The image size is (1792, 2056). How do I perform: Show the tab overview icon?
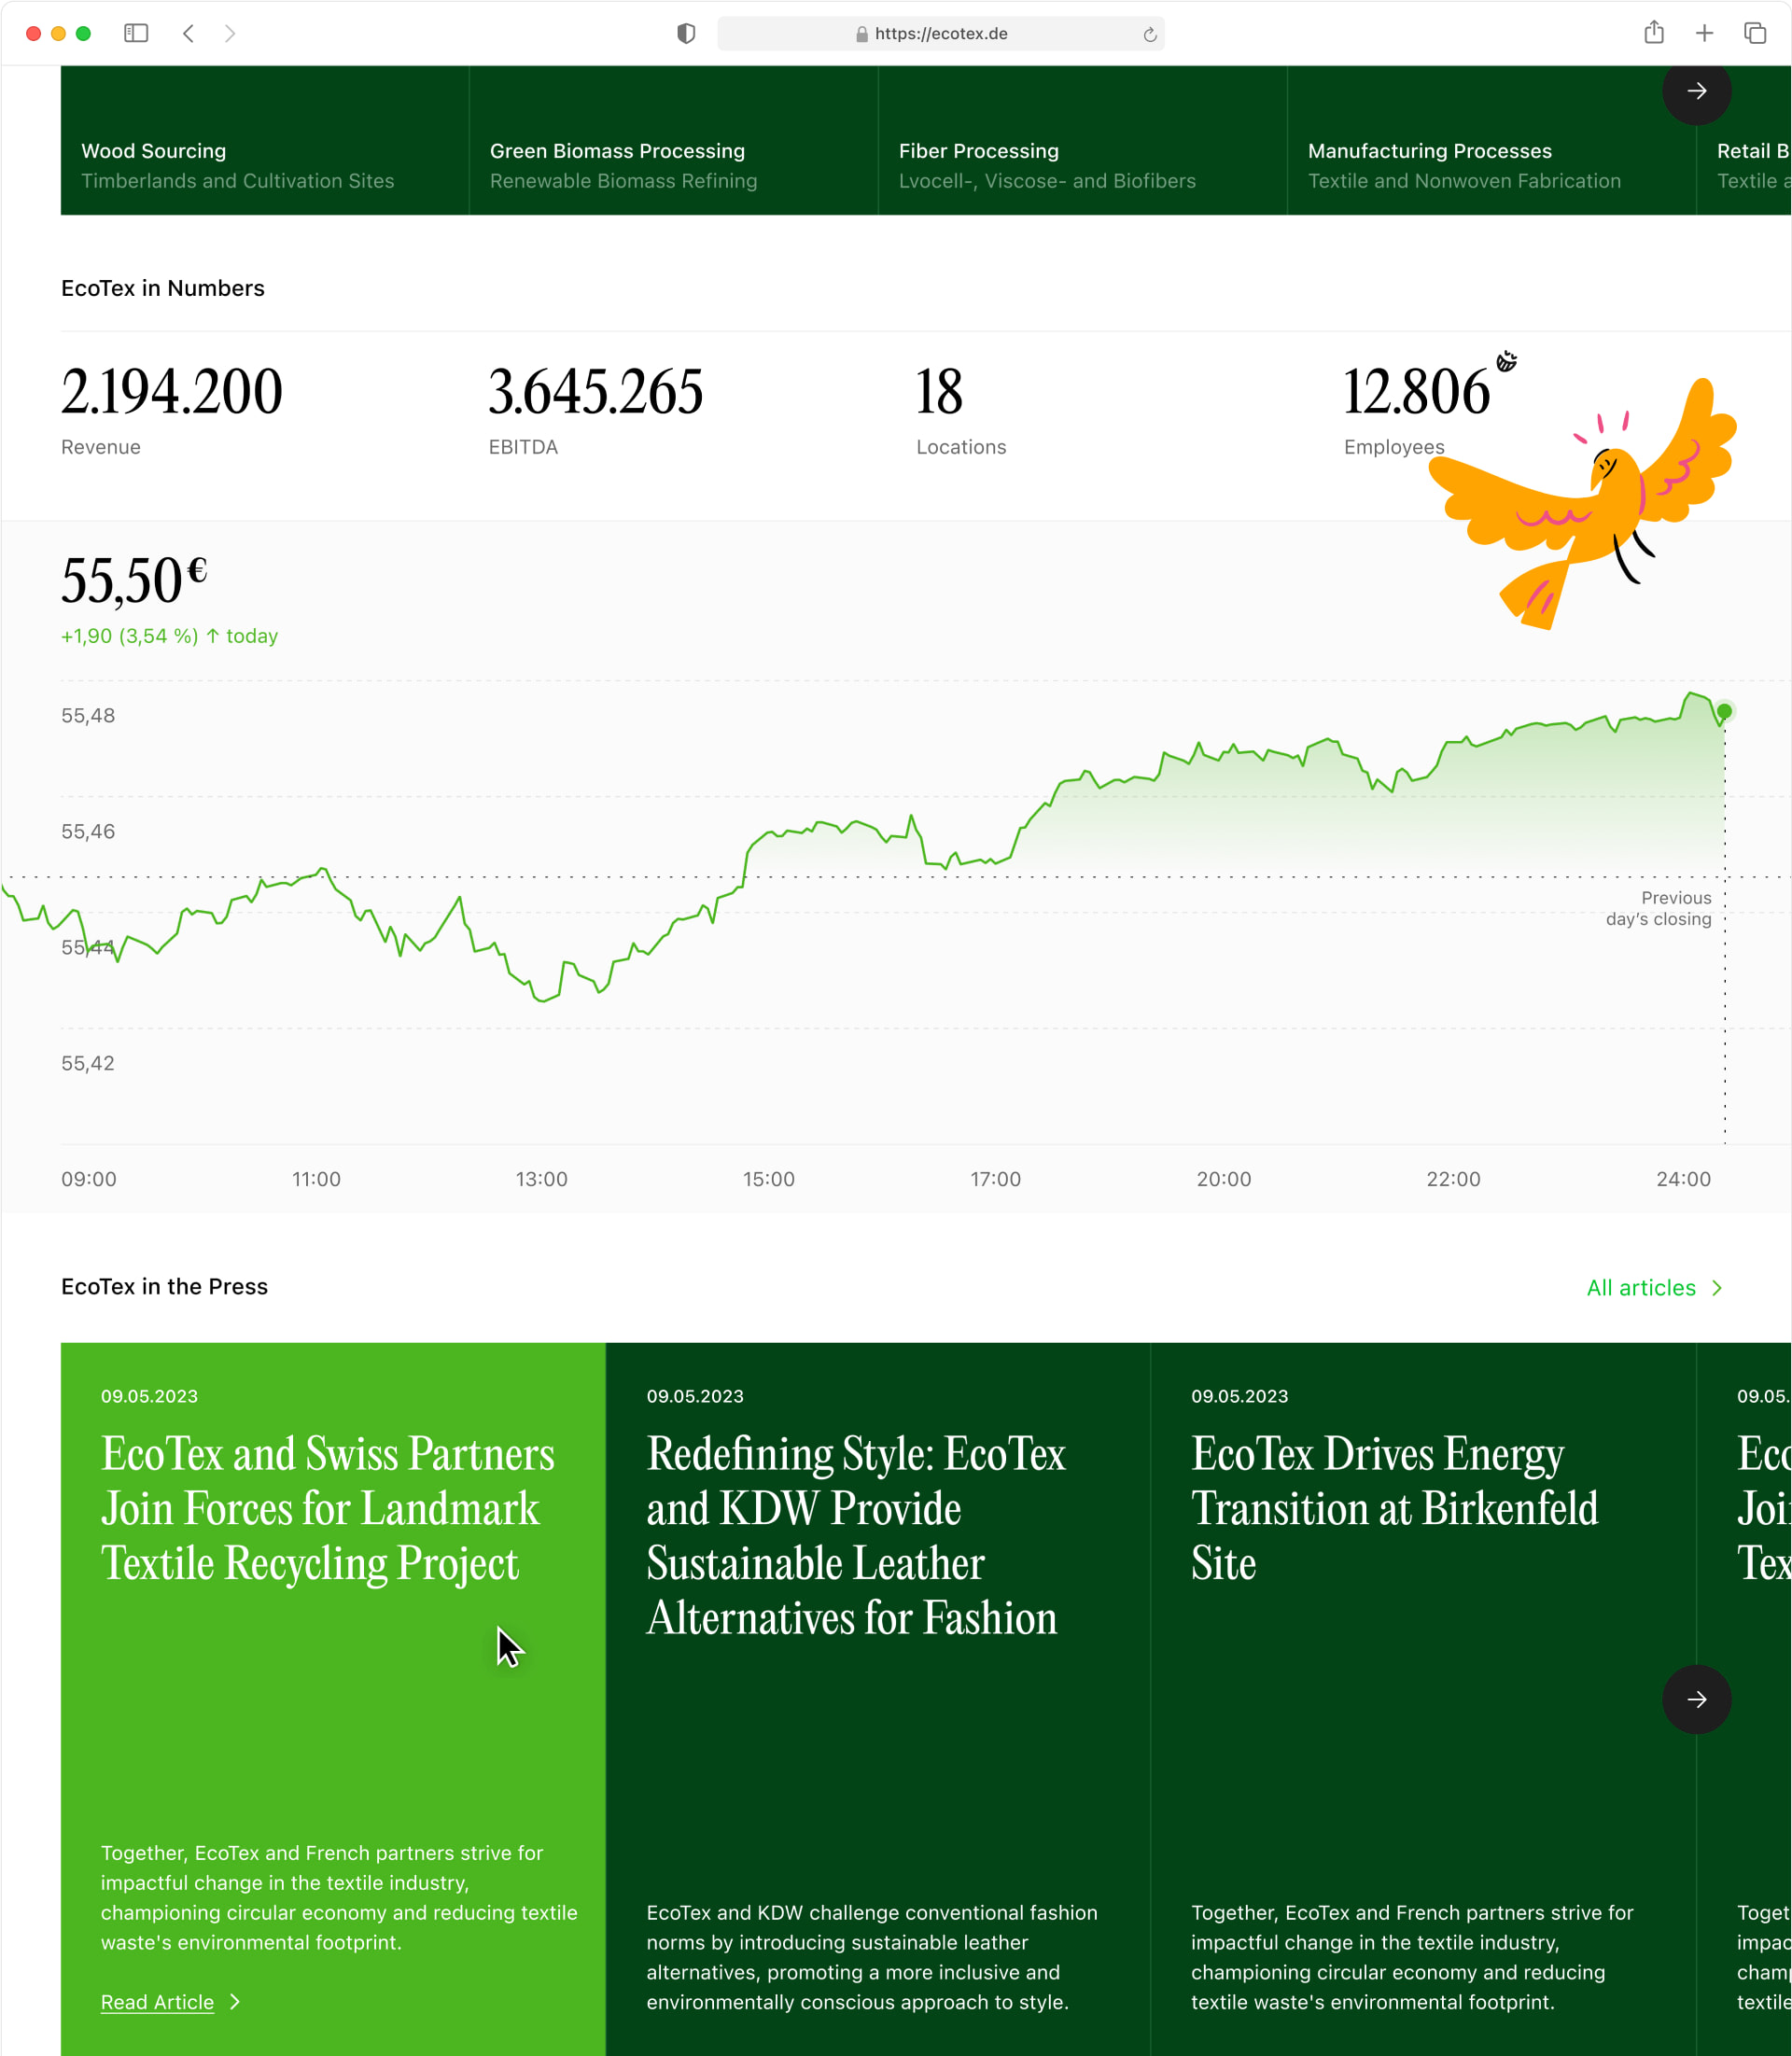[x=1755, y=33]
